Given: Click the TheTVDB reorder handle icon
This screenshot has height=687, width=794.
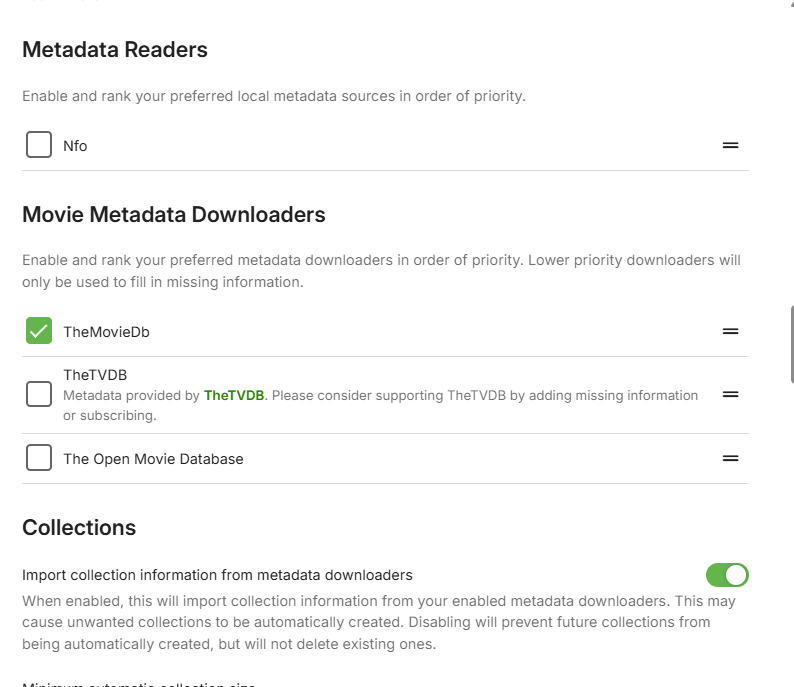Looking at the screenshot, I should pyautogui.click(x=730, y=395).
